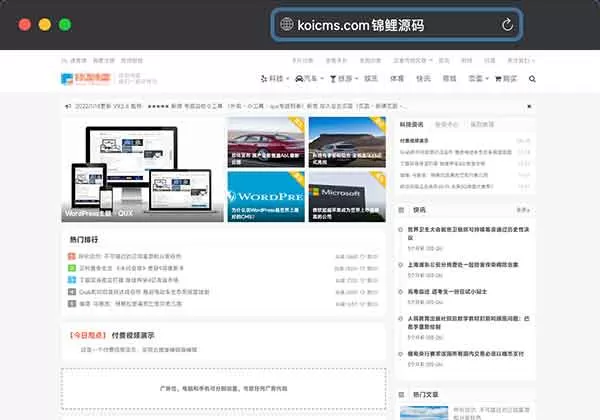Click the timeline dot beside 世界卫生大会 news
Image resolution: width=600 pixels, height=420 pixels.
[x=401, y=230]
